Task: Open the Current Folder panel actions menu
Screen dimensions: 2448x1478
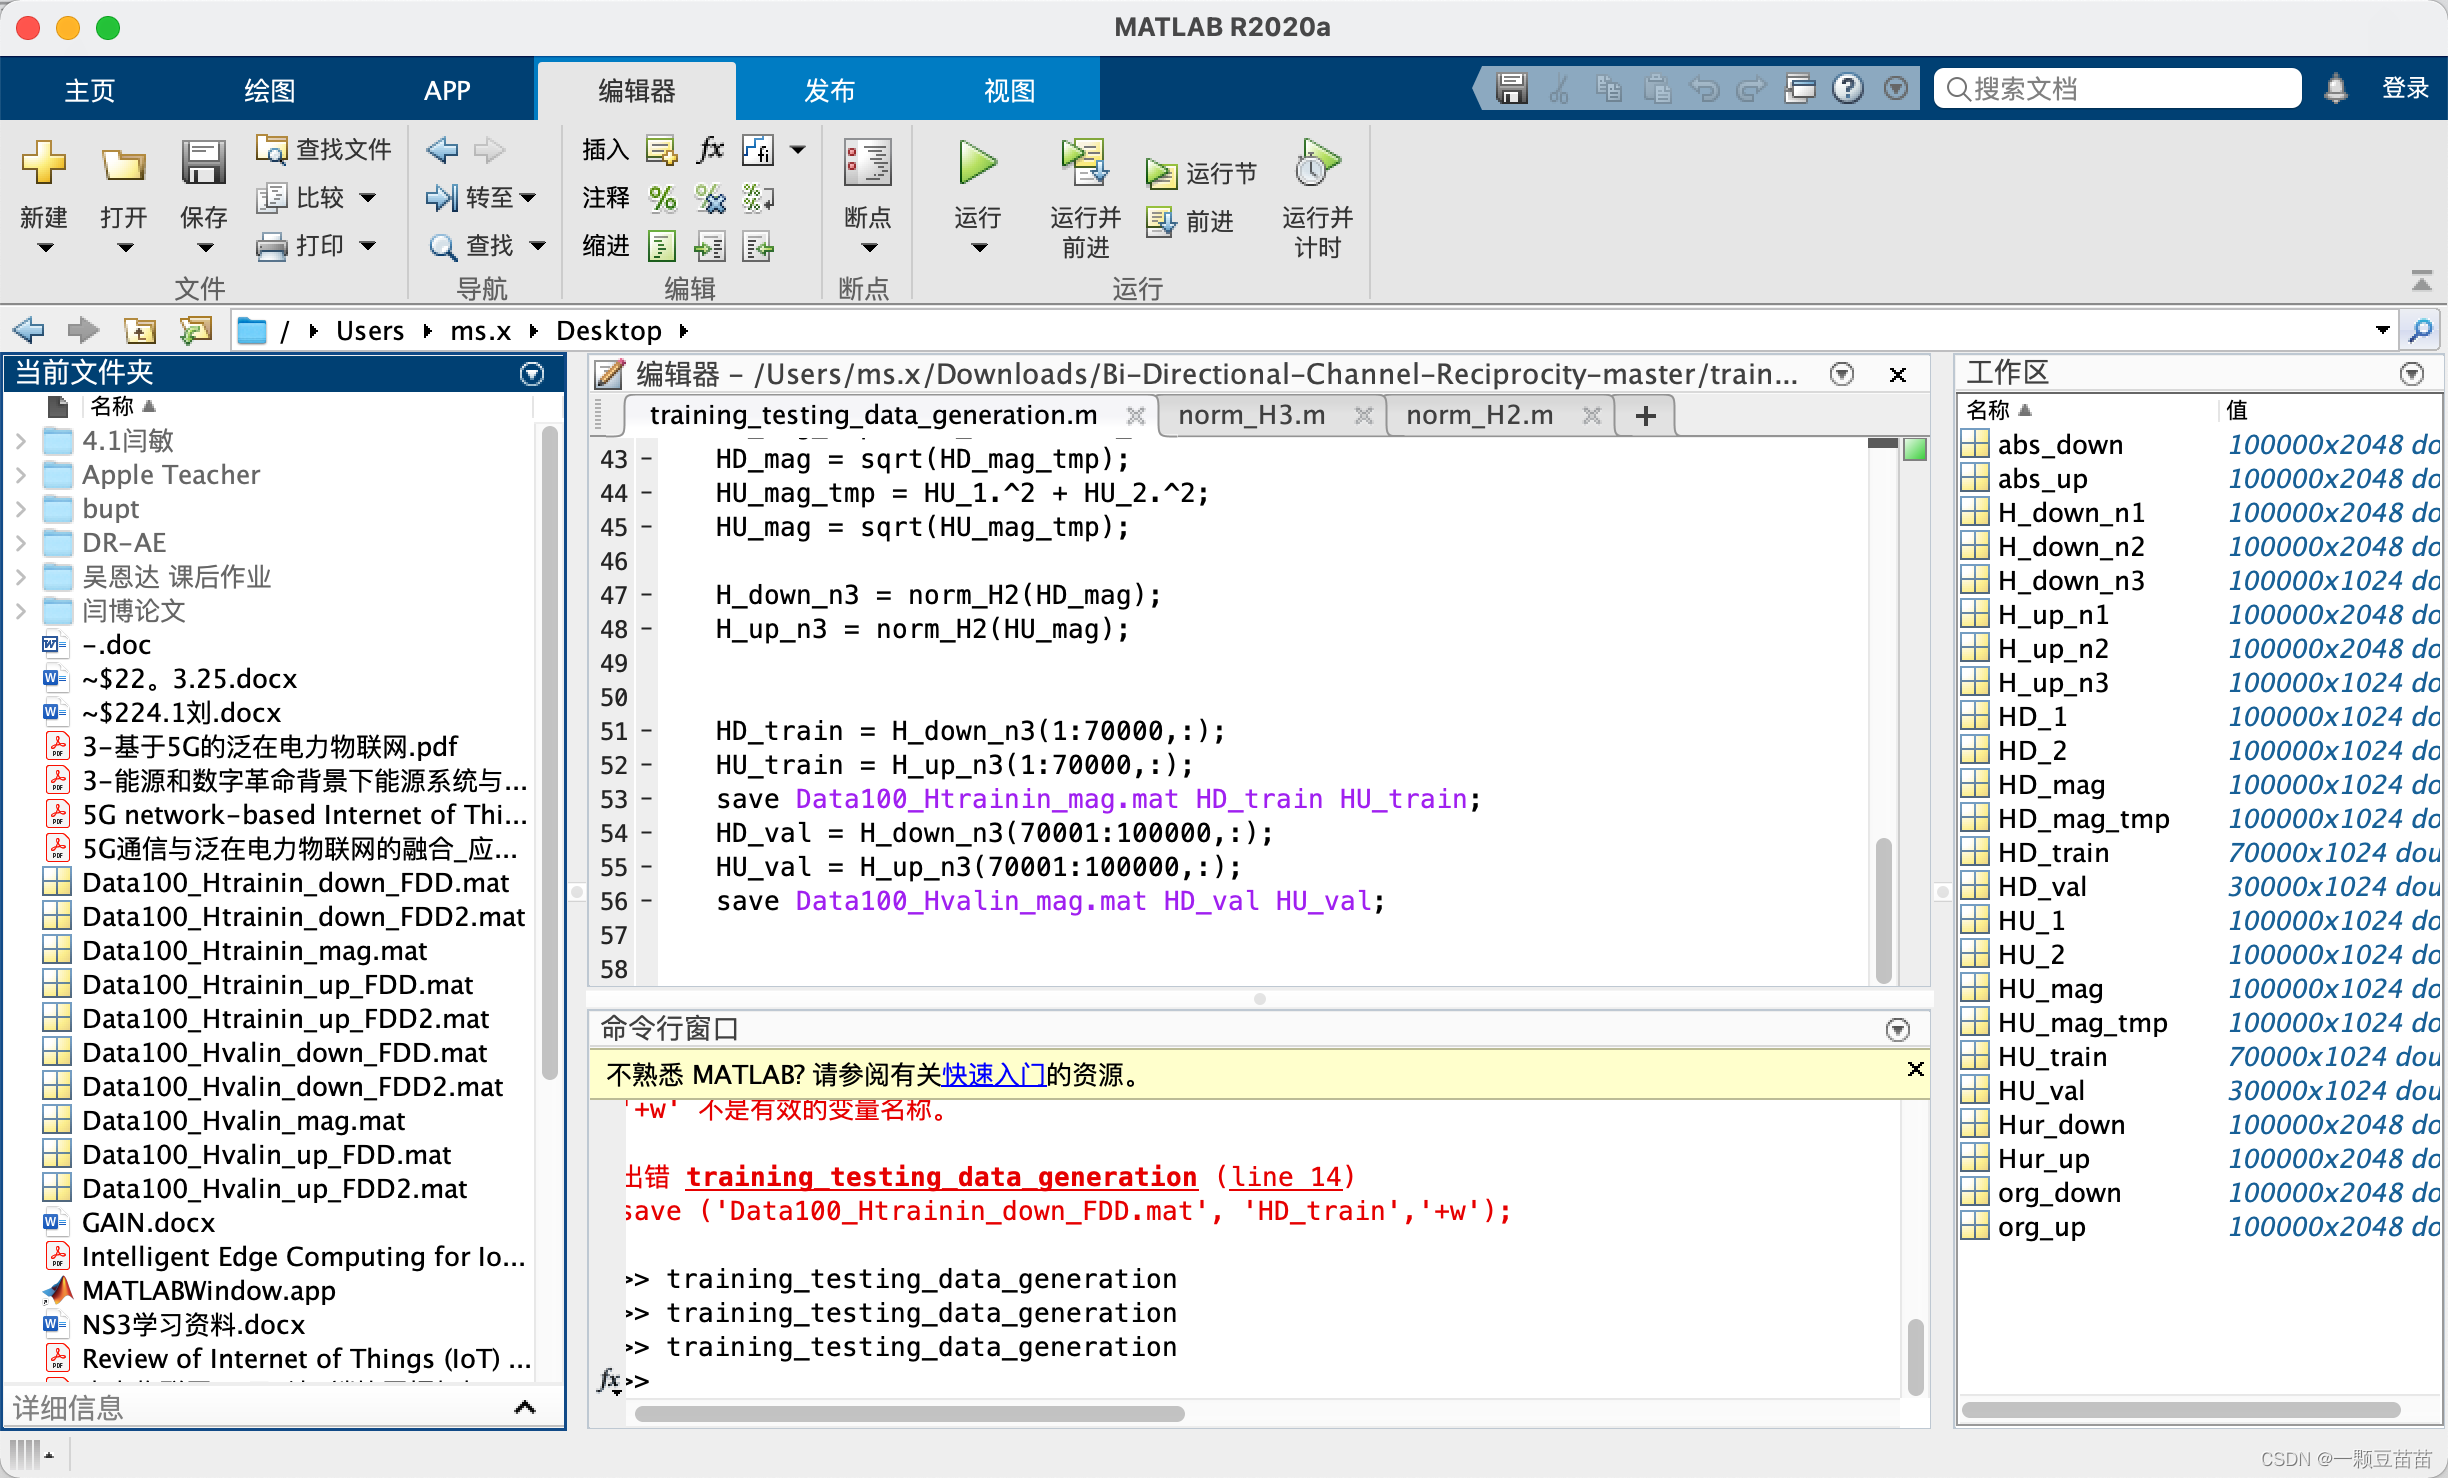Action: point(532,373)
